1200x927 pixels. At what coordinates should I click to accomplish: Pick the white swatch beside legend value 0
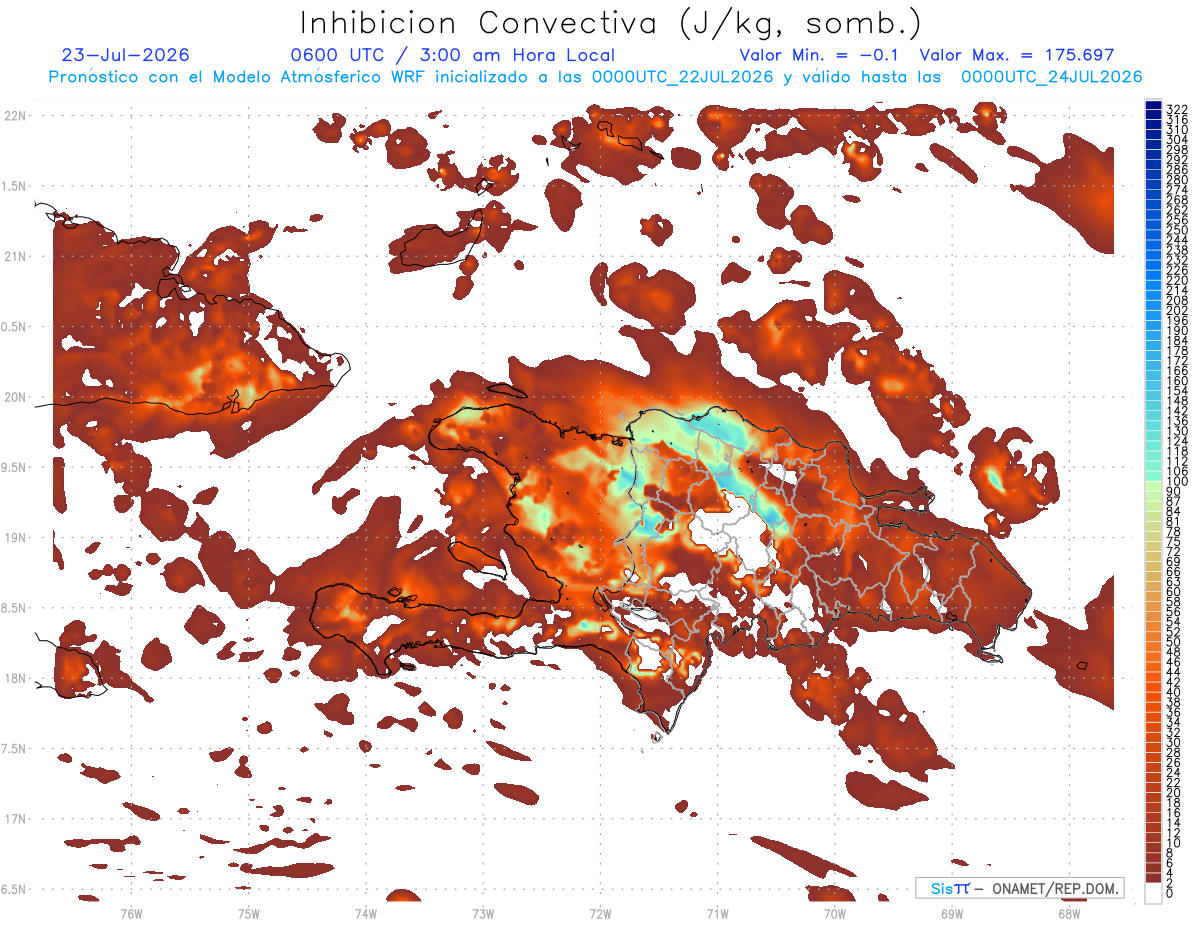(x=1153, y=894)
